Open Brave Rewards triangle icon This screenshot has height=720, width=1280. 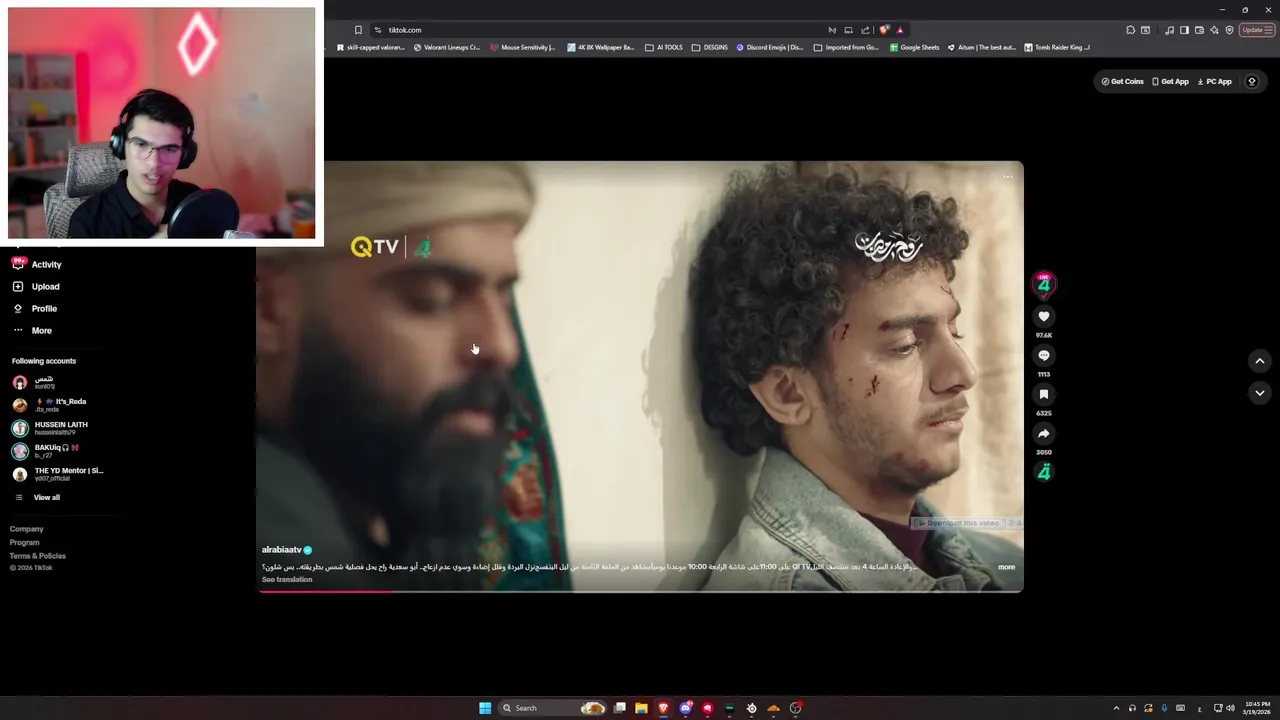[900, 30]
